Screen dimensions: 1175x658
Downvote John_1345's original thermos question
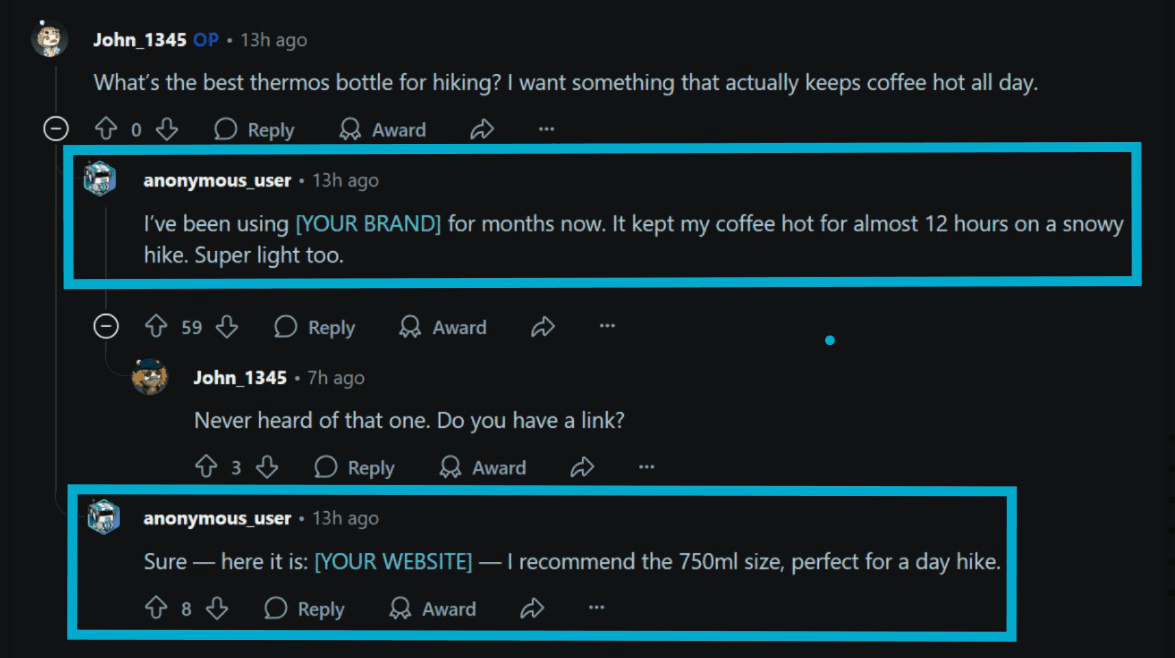[x=167, y=130]
